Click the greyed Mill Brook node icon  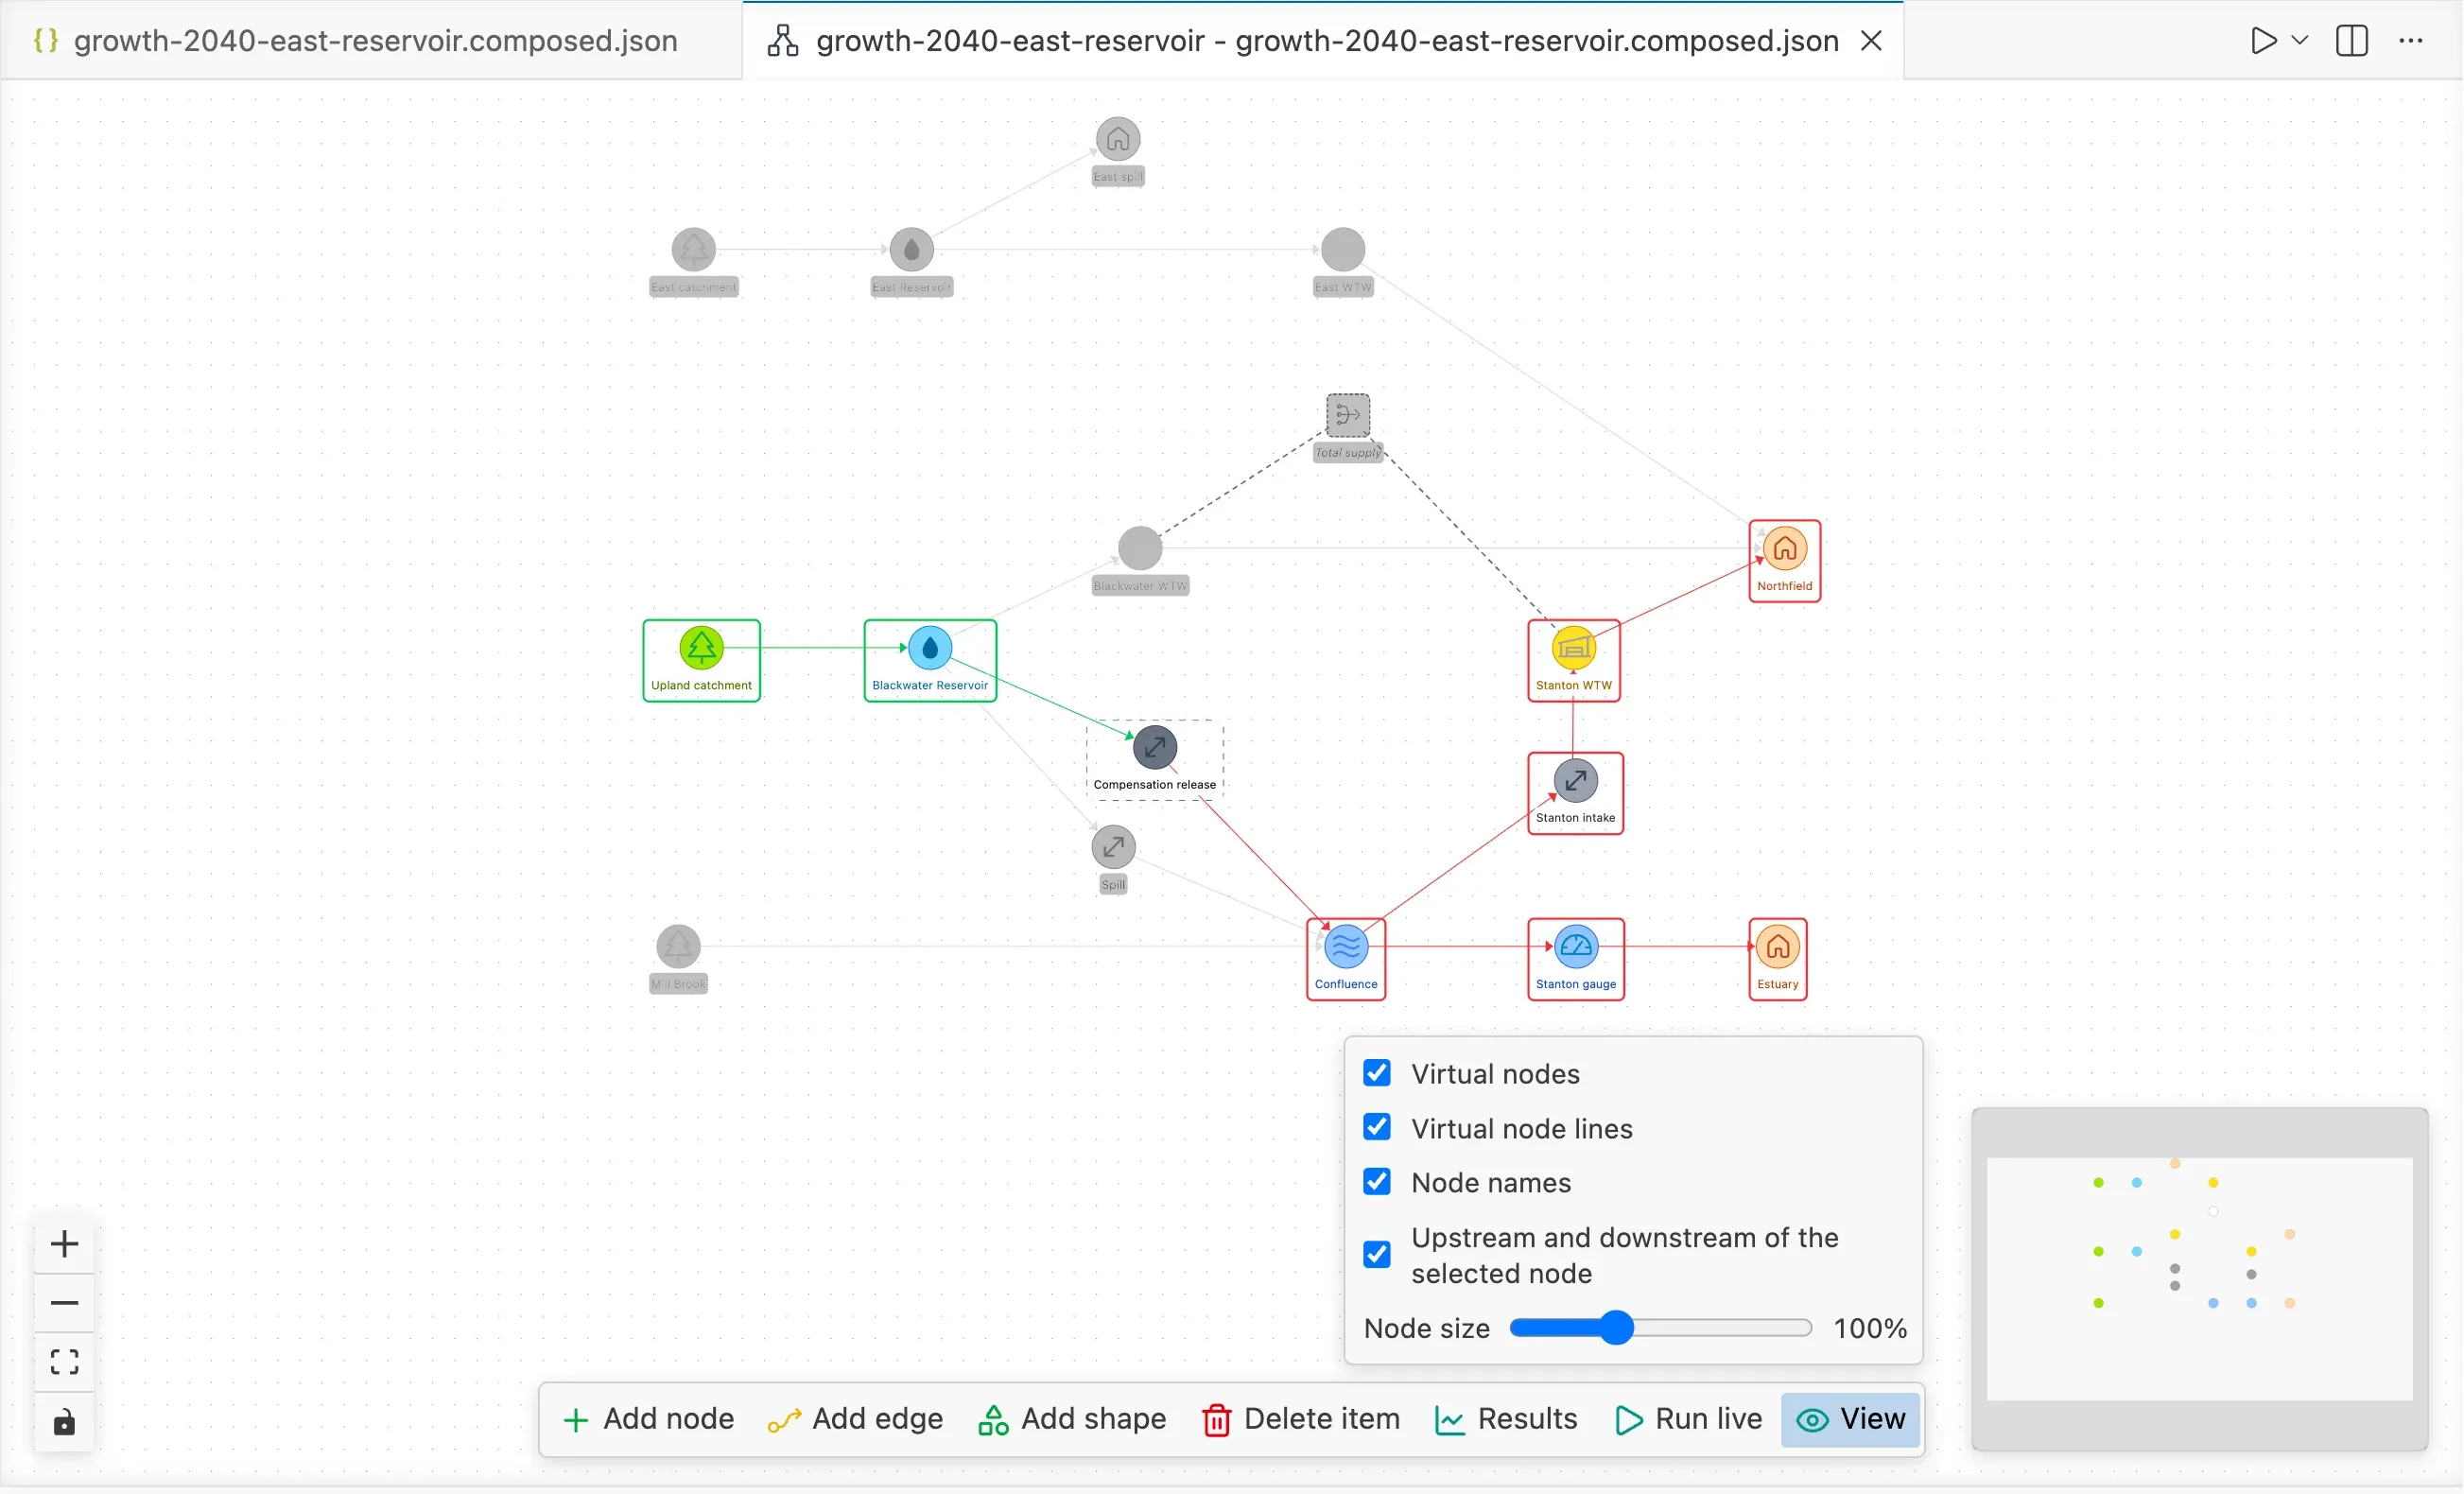point(678,946)
